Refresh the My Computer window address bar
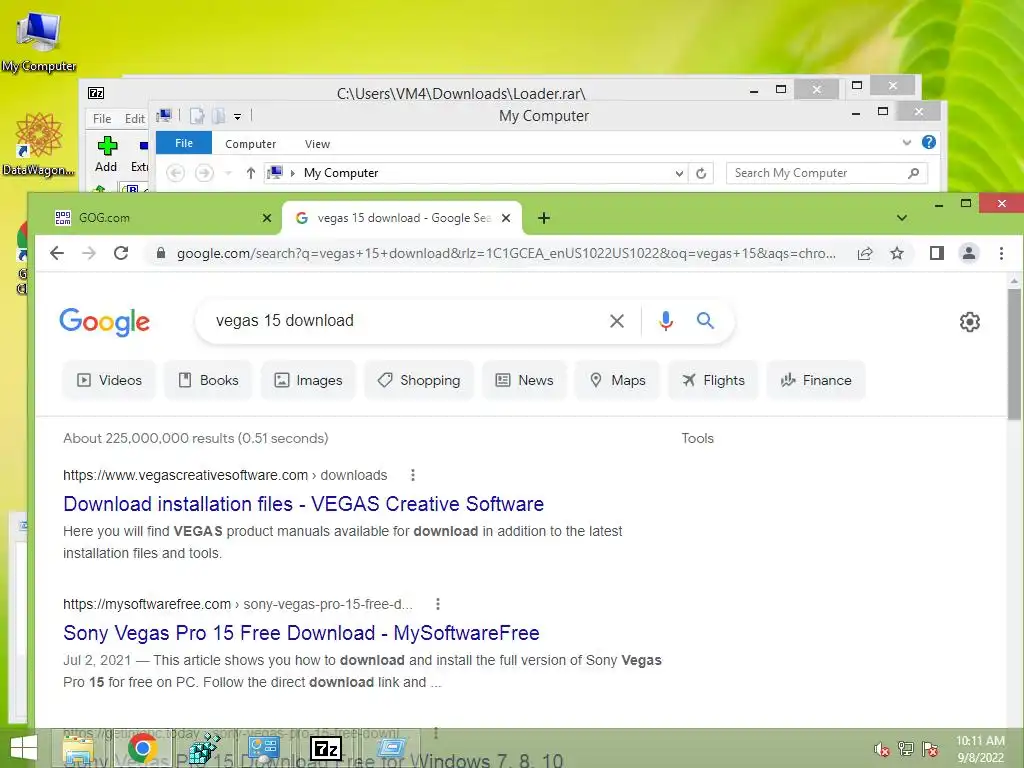 (x=701, y=173)
